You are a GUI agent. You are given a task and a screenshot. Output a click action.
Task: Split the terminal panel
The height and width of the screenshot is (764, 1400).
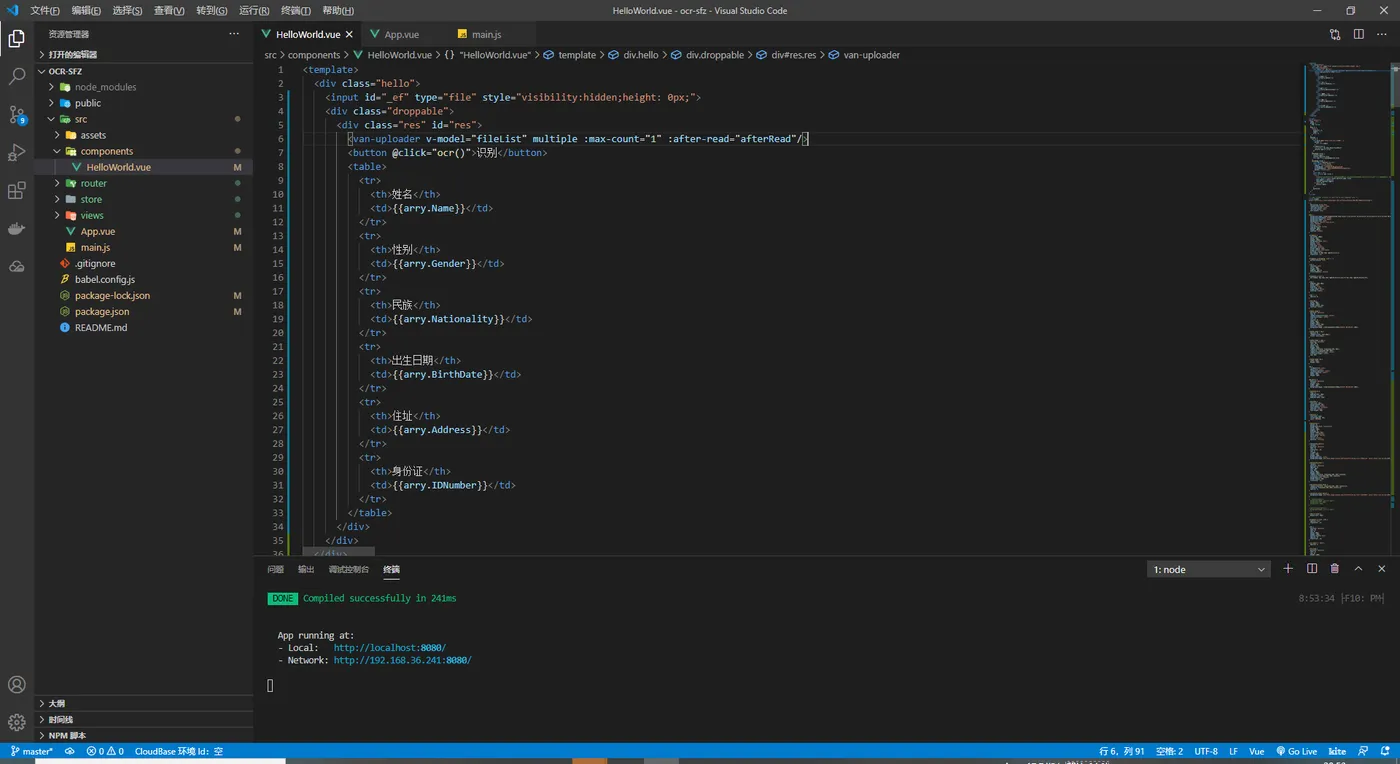click(x=1312, y=568)
